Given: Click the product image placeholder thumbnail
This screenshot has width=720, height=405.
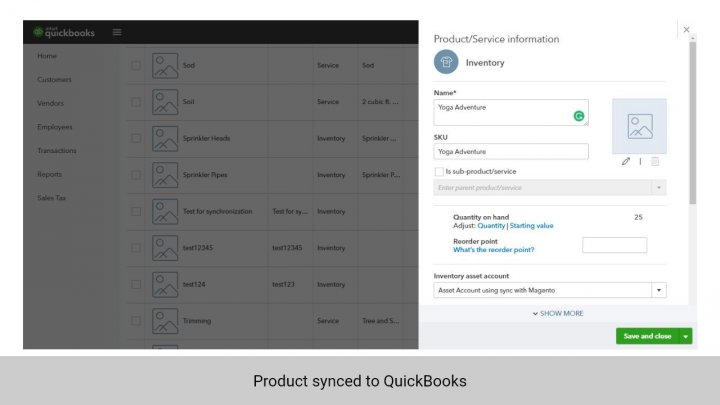Looking at the screenshot, I should pos(639,126).
